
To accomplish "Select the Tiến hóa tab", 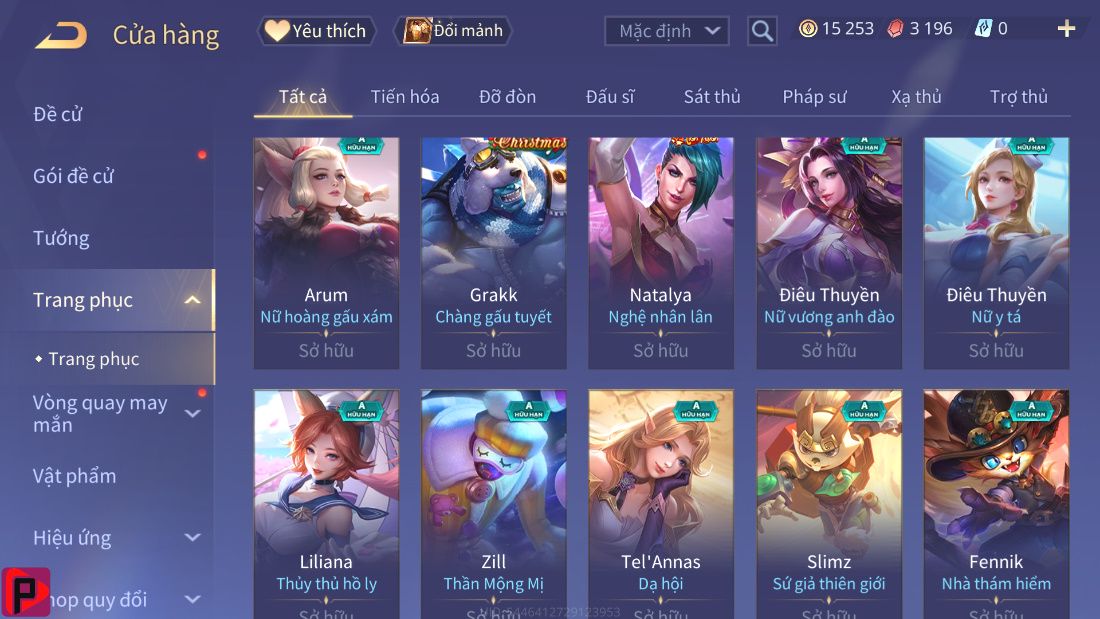I will (x=405, y=97).
